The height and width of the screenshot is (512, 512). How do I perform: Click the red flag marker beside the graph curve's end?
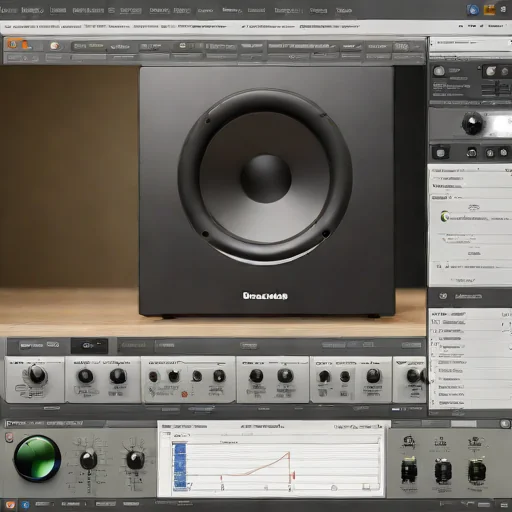click(x=294, y=474)
